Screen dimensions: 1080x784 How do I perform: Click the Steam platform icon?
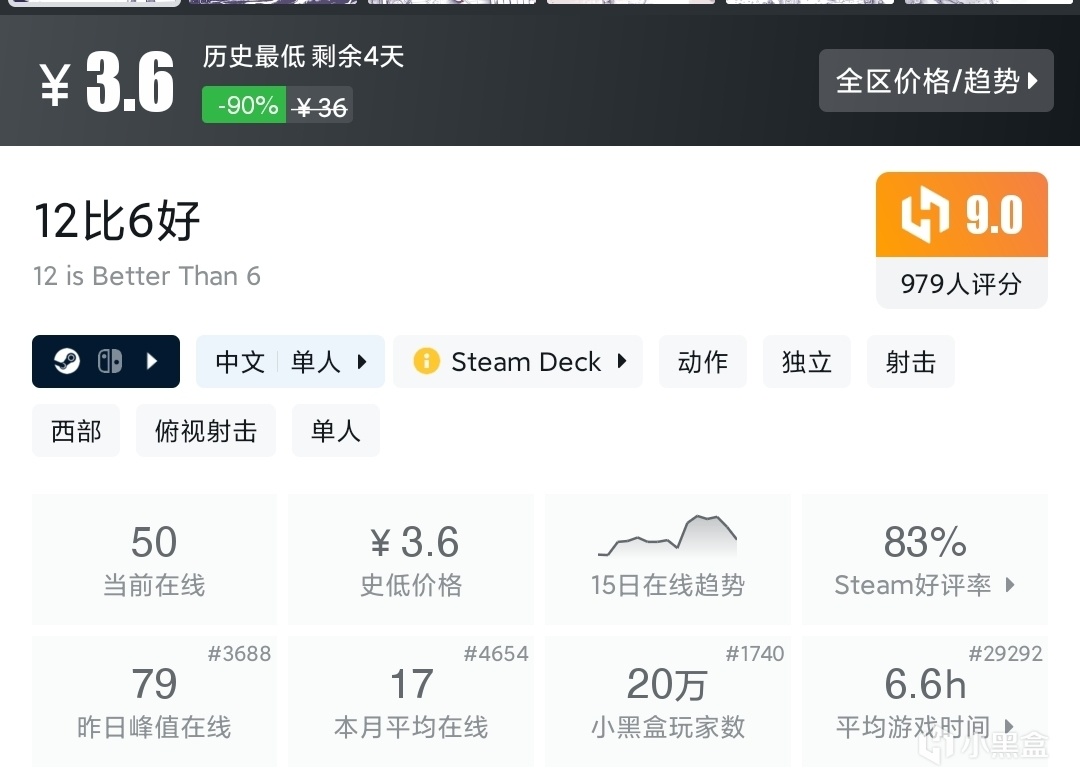[67, 361]
